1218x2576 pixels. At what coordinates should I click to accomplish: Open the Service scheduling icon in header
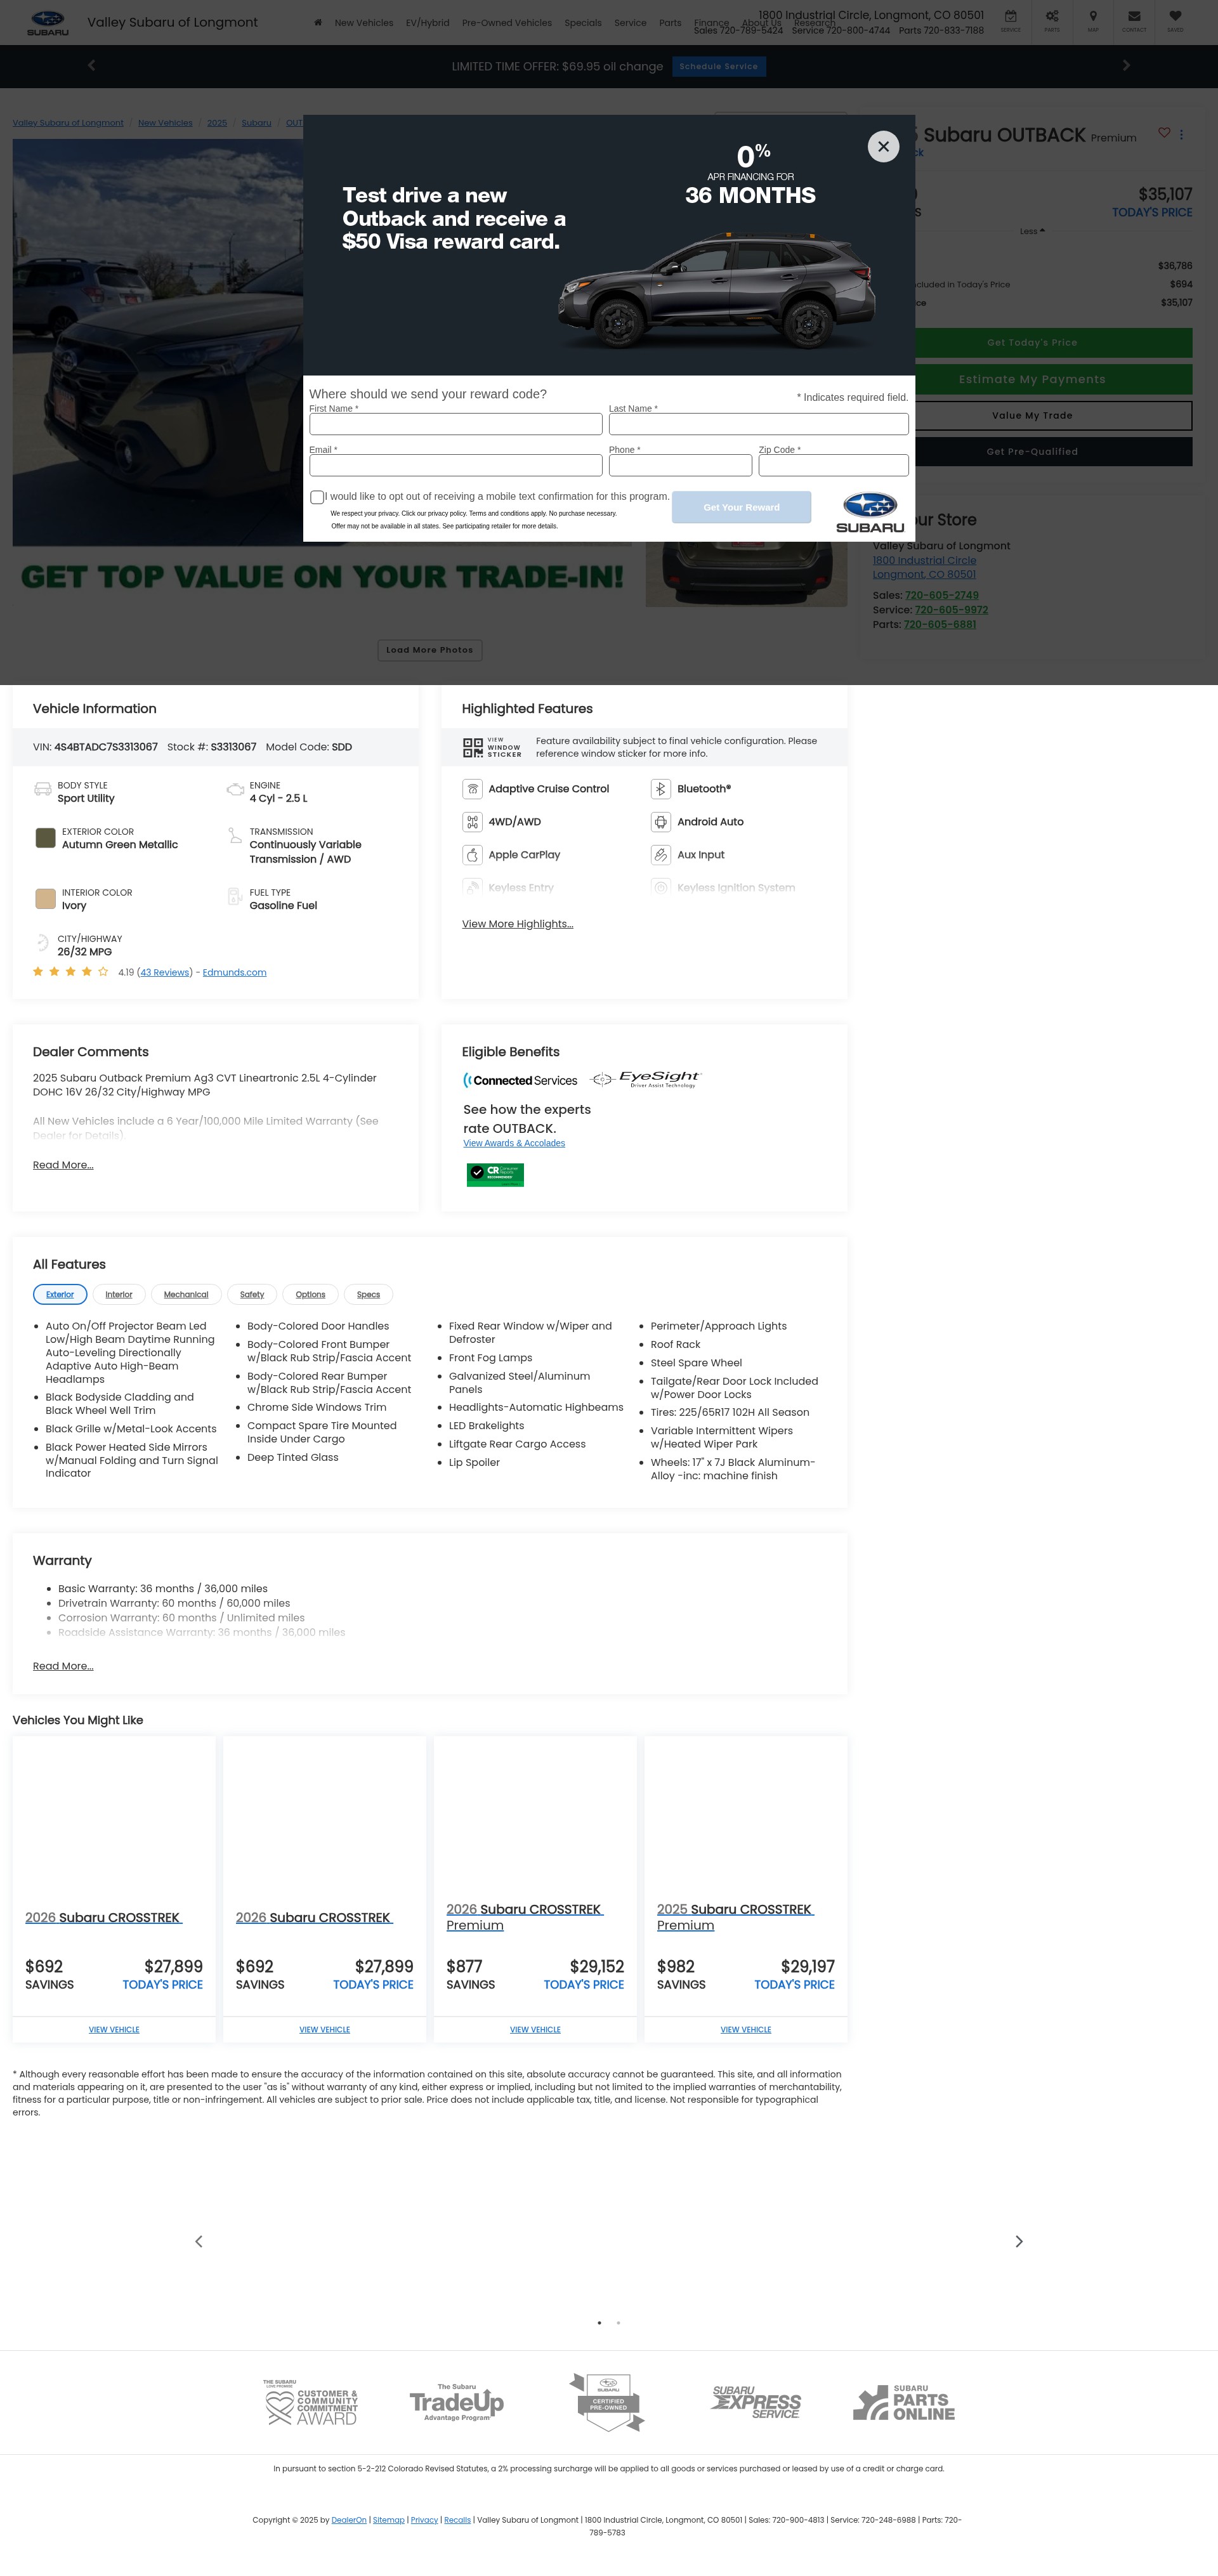pos(1011,20)
